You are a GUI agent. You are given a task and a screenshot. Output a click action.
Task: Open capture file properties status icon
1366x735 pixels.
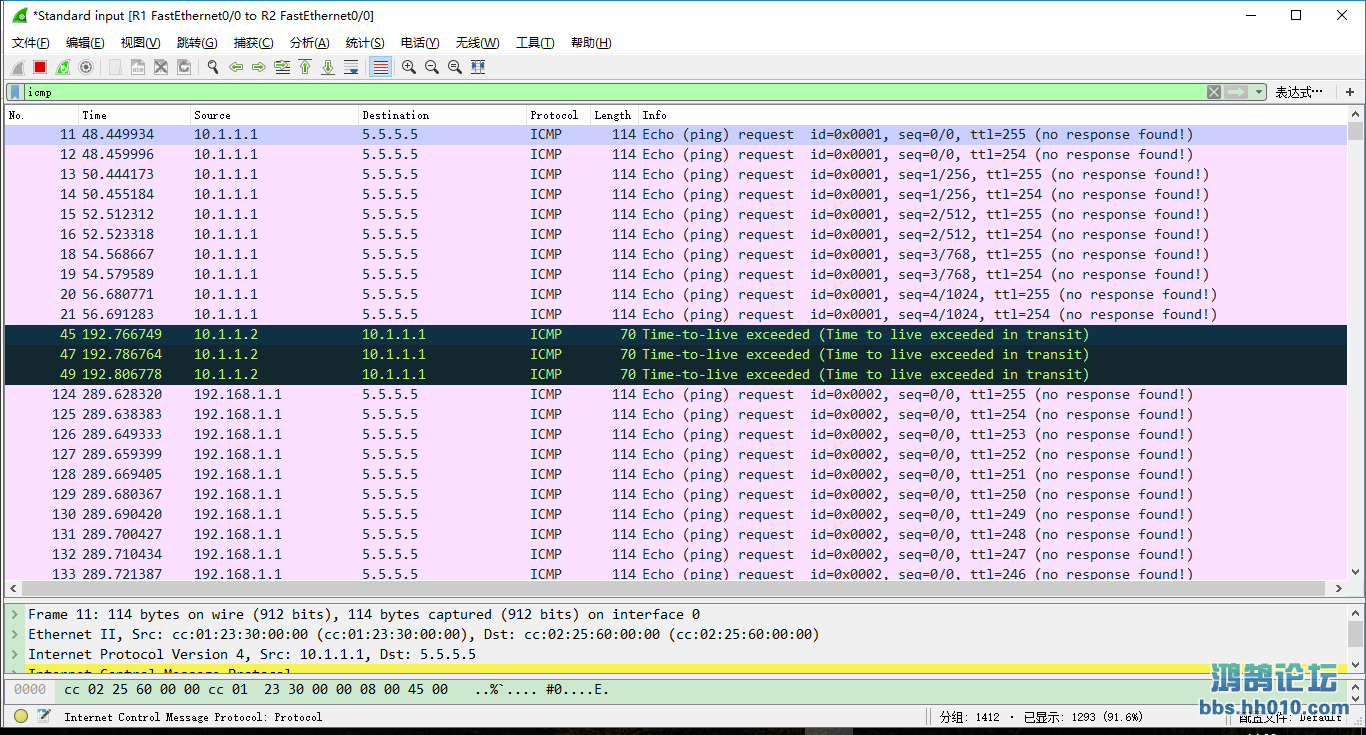[44, 716]
